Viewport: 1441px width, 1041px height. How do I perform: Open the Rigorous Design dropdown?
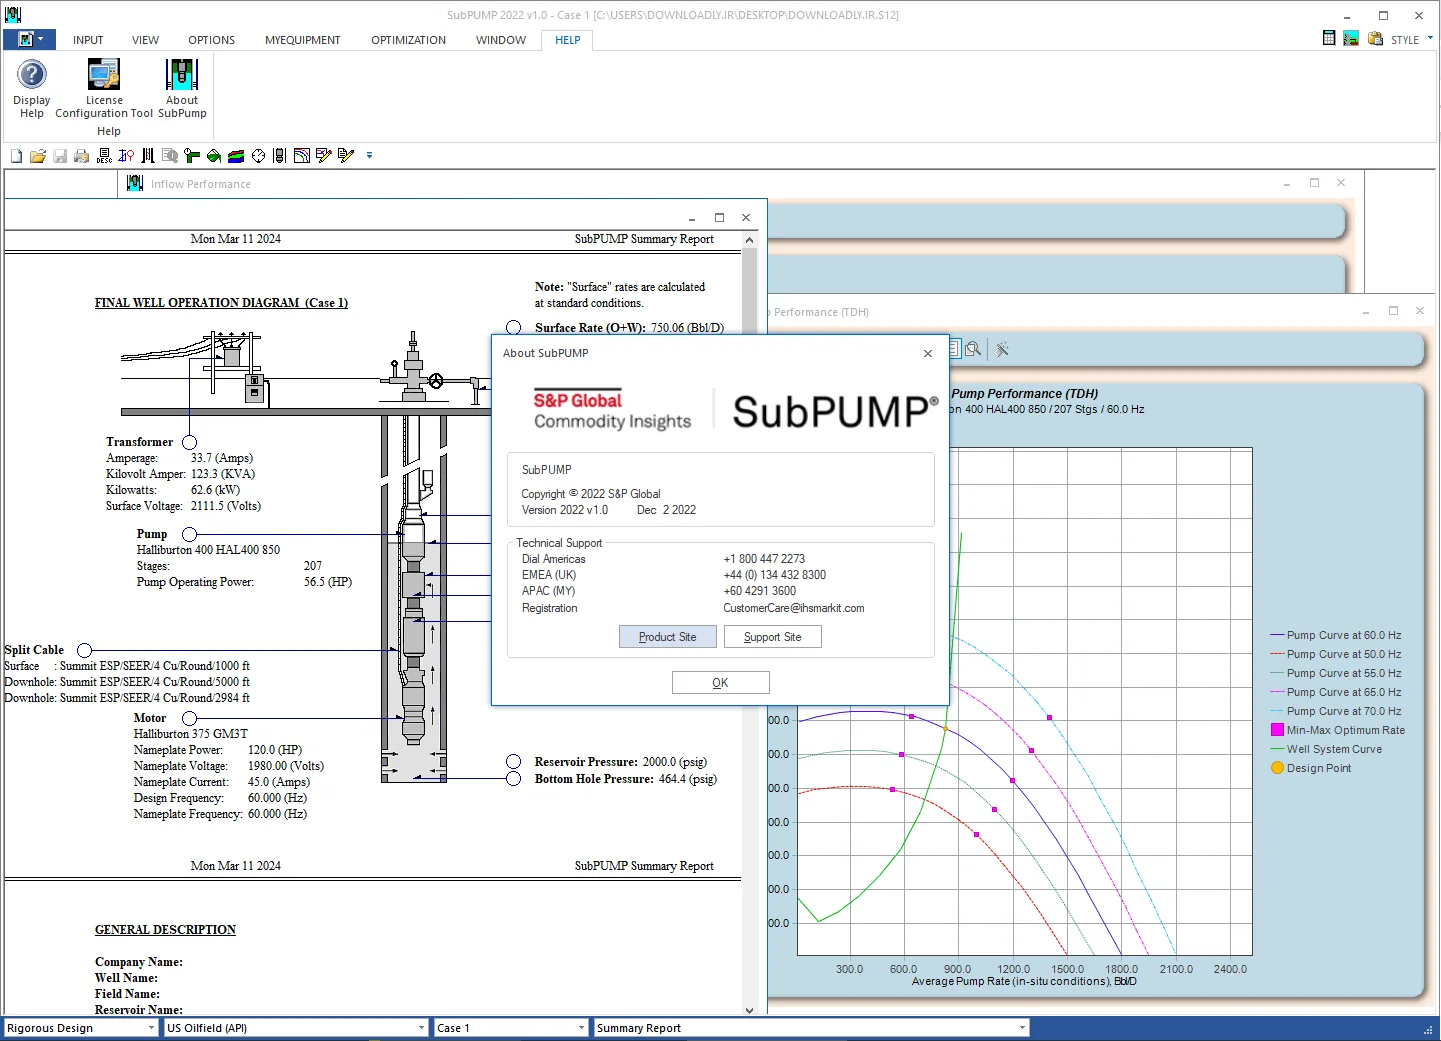pyautogui.click(x=81, y=1028)
